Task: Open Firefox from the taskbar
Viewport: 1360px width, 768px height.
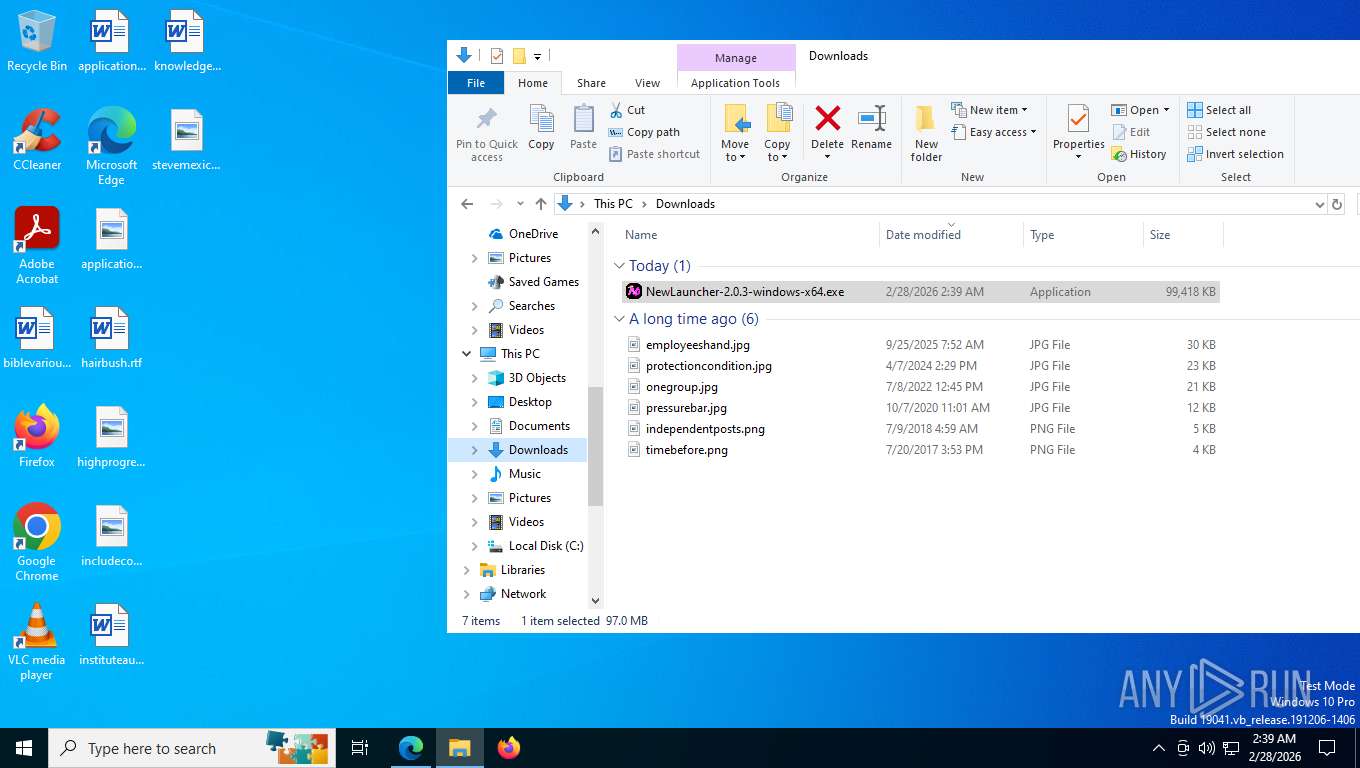Action: (x=509, y=748)
